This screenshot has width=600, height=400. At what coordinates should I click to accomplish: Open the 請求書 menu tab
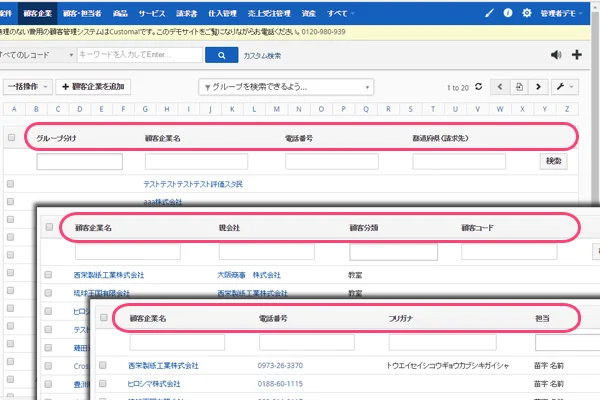coord(187,14)
